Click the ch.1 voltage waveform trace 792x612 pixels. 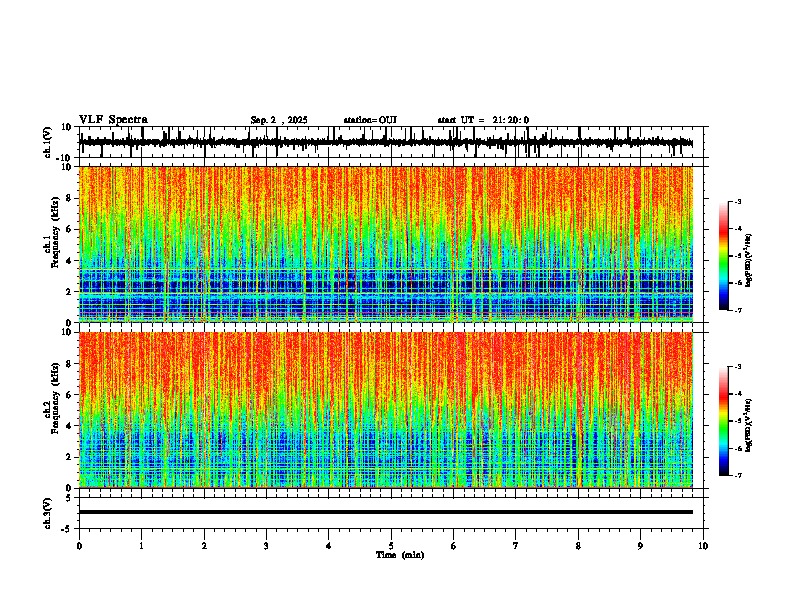pyautogui.click(x=386, y=143)
